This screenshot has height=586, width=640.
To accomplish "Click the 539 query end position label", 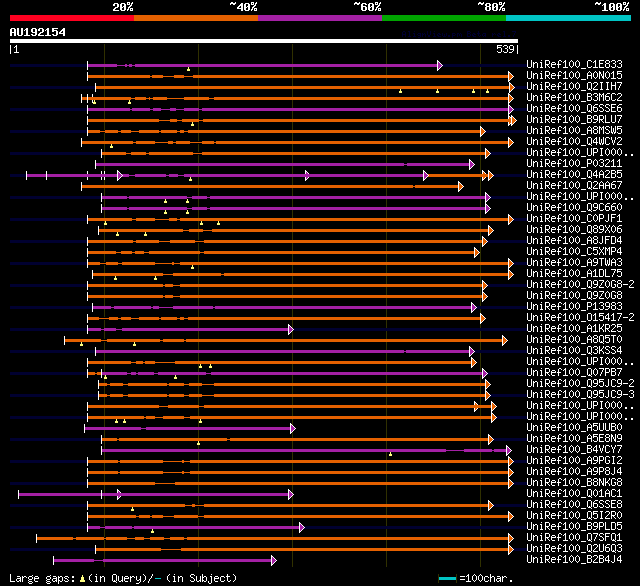I will [x=505, y=49].
